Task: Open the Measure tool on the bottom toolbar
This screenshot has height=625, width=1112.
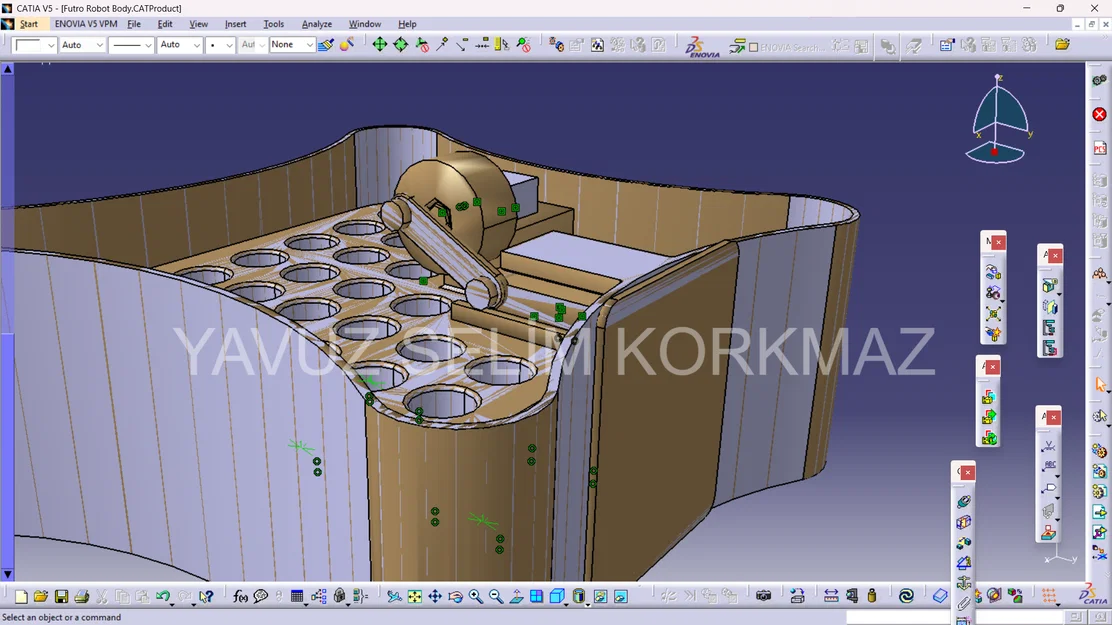Action: [x=829, y=596]
